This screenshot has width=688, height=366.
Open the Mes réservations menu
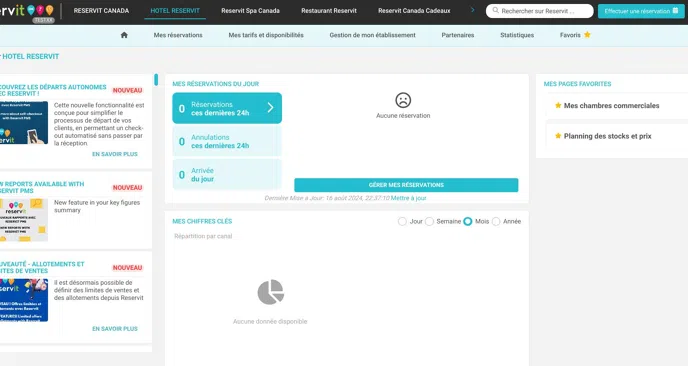click(x=178, y=35)
